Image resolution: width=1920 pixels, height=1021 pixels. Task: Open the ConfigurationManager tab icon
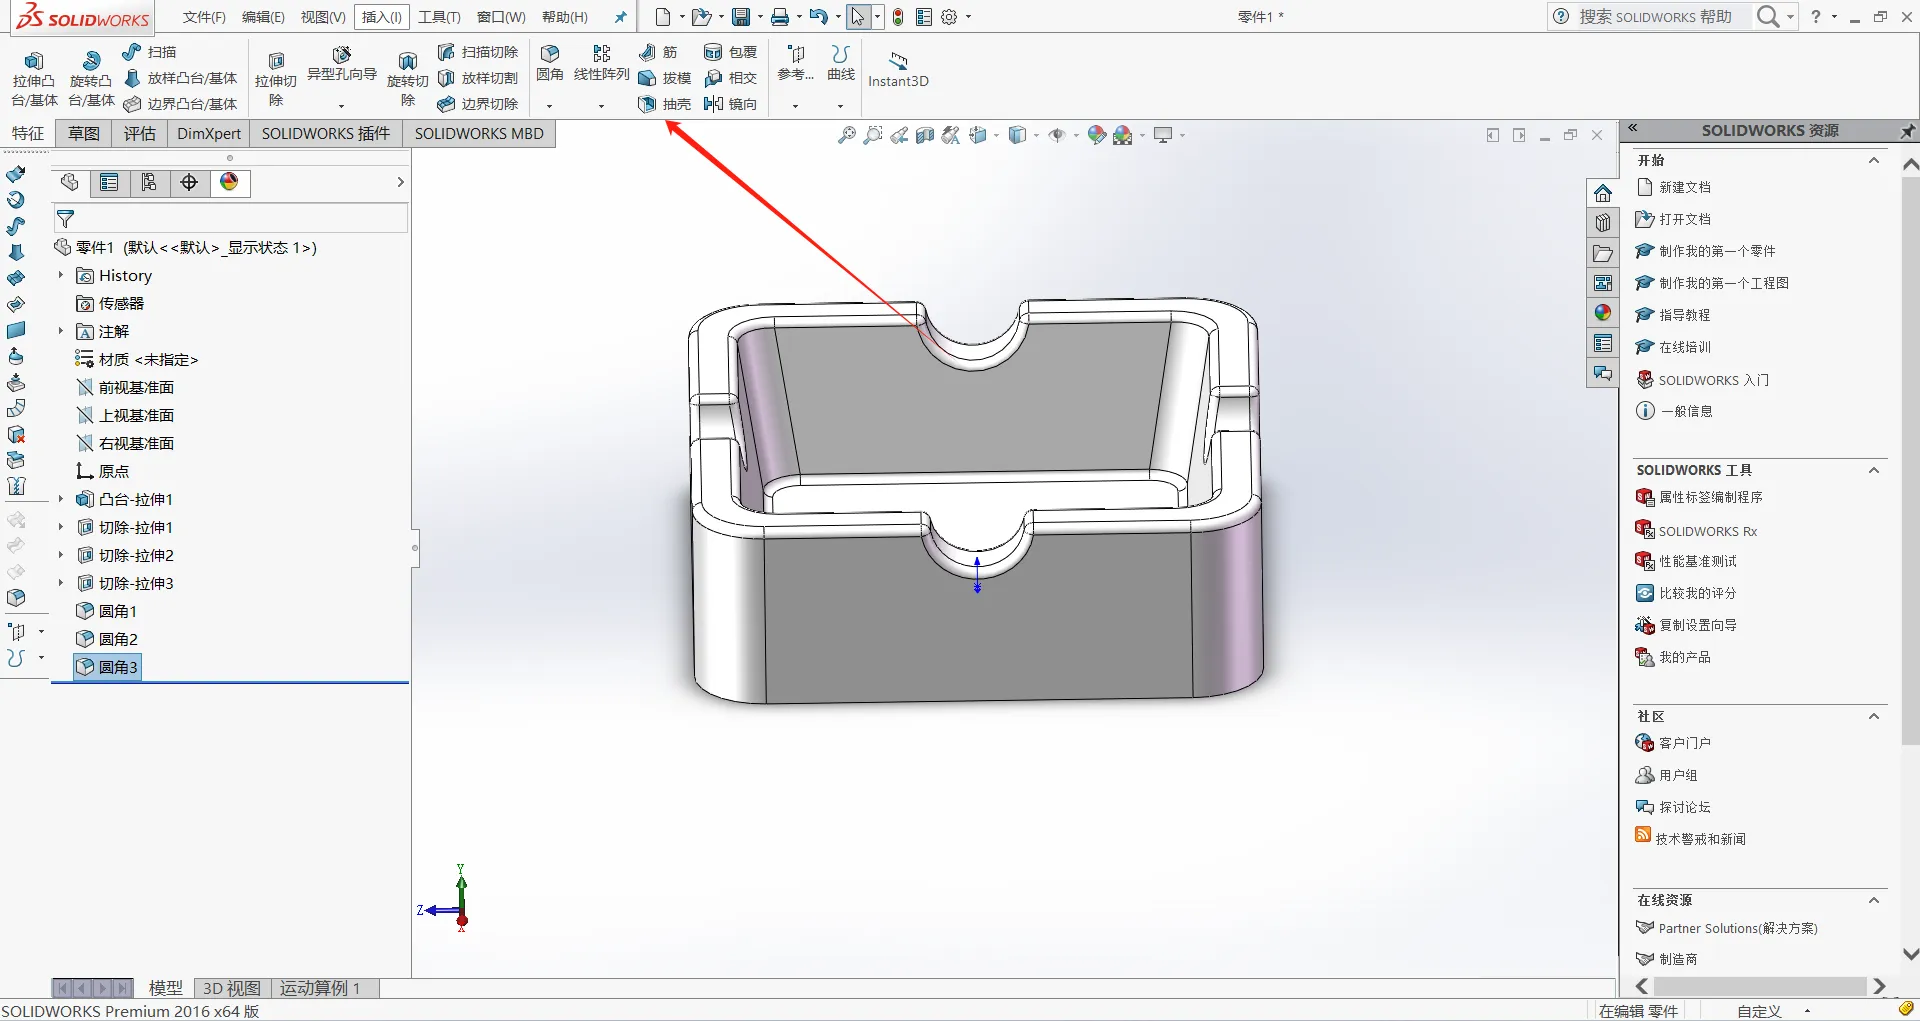click(x=149, y=182)
